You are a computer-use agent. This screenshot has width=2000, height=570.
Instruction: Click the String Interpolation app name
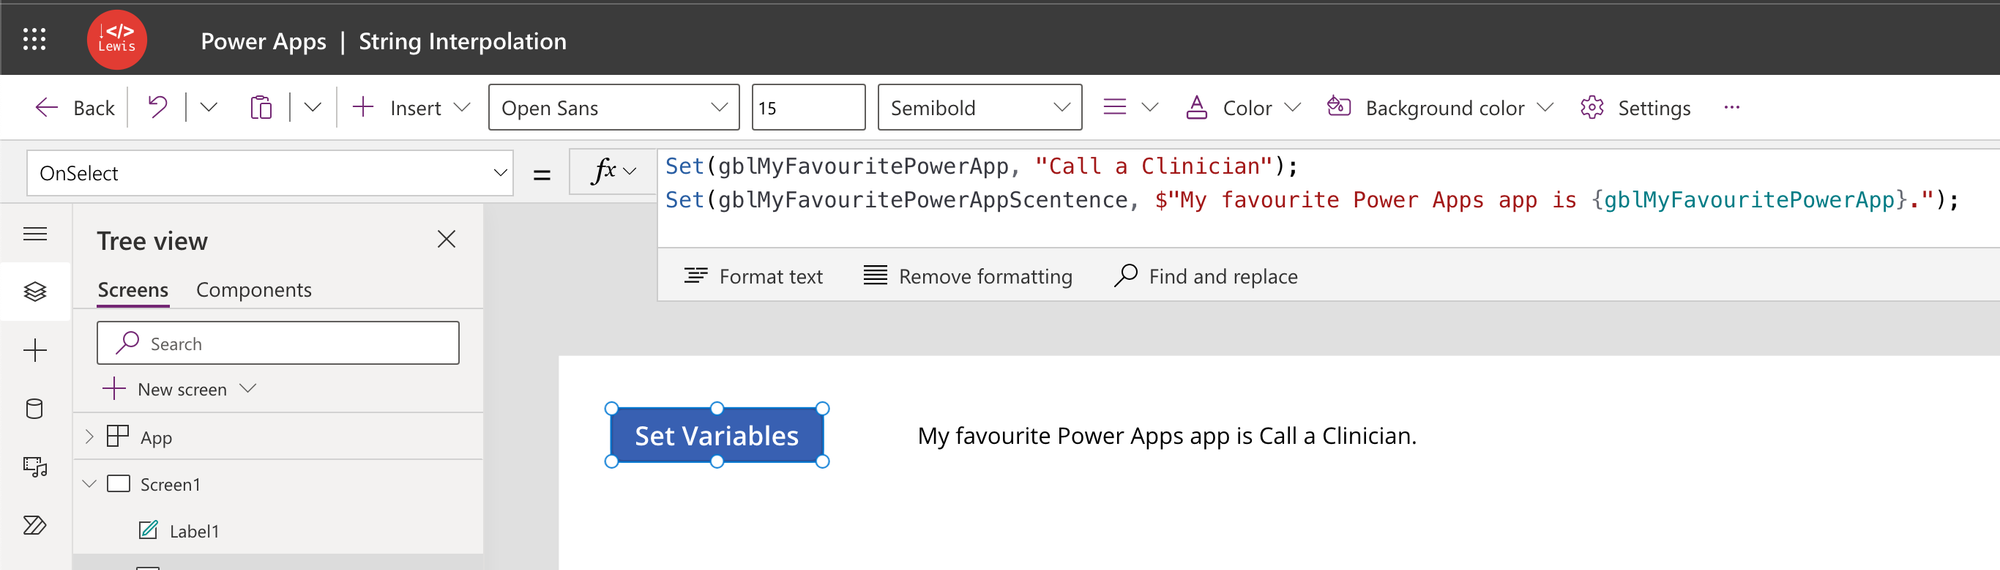pyautogui.click(x=462, y=41)
